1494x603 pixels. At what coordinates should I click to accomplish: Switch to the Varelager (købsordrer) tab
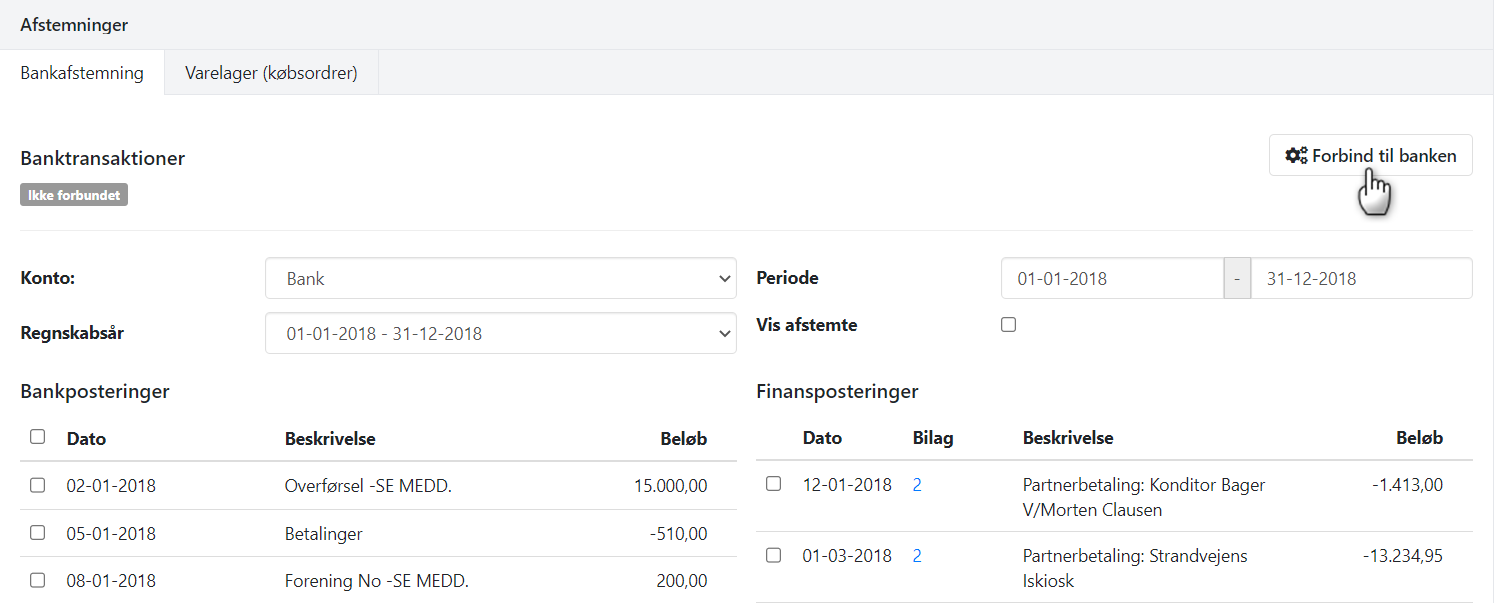(270, 72)
